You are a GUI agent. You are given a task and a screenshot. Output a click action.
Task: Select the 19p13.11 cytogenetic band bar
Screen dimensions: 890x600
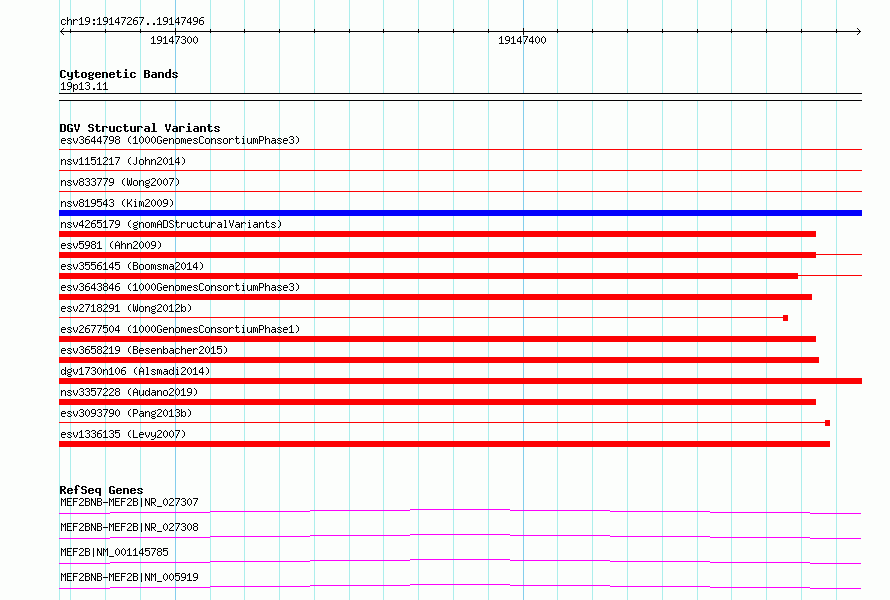460,97
